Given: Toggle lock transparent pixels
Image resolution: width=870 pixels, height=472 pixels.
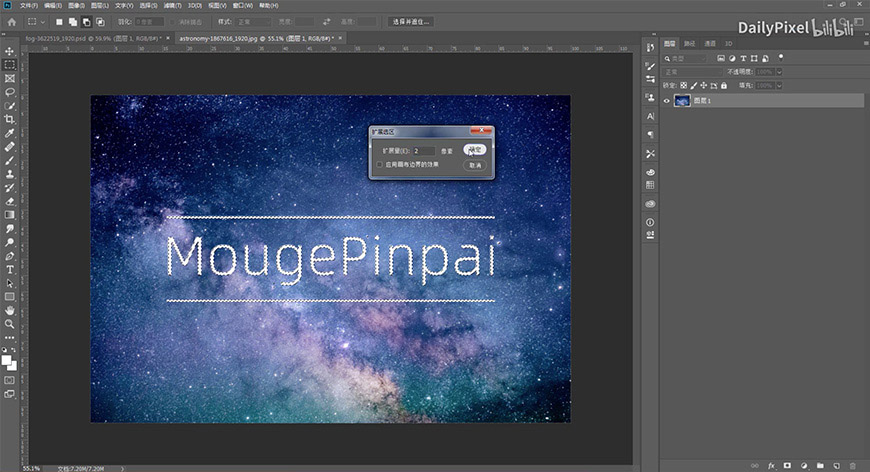Looking at the screenshot, I should coord(684,85).
